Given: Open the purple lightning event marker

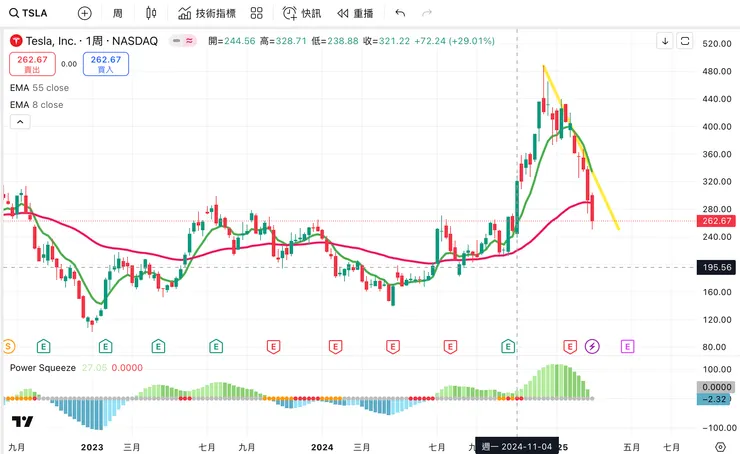Looking at the screenshot, I should coord(592,346).
